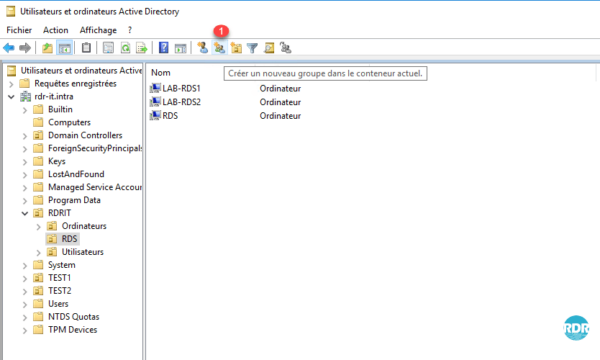The width and height of the screenshot is (600, 360).
Task: Expand the LostAndFound container
Action: [25, 175]
